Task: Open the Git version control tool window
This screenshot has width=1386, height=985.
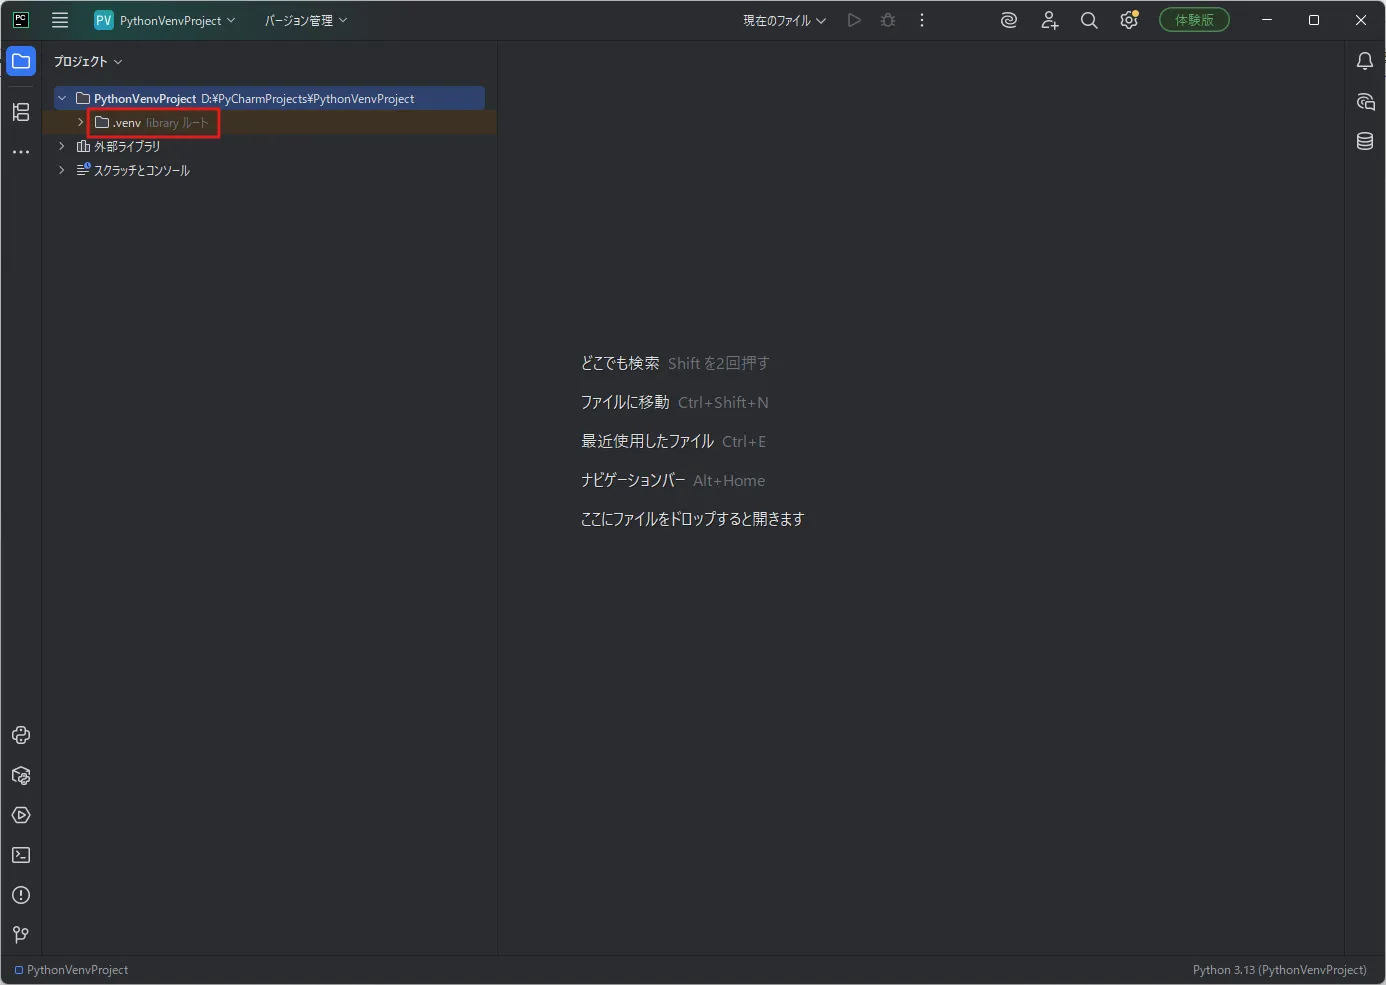Action: (21, 935)
